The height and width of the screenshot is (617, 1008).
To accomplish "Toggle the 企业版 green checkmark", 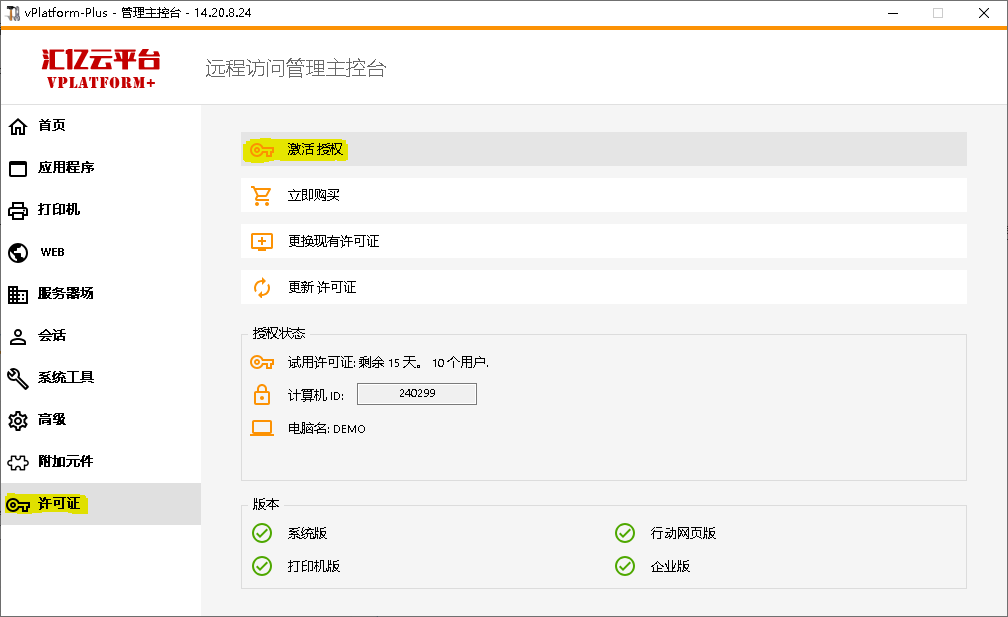I will click(x=625, y=566).
